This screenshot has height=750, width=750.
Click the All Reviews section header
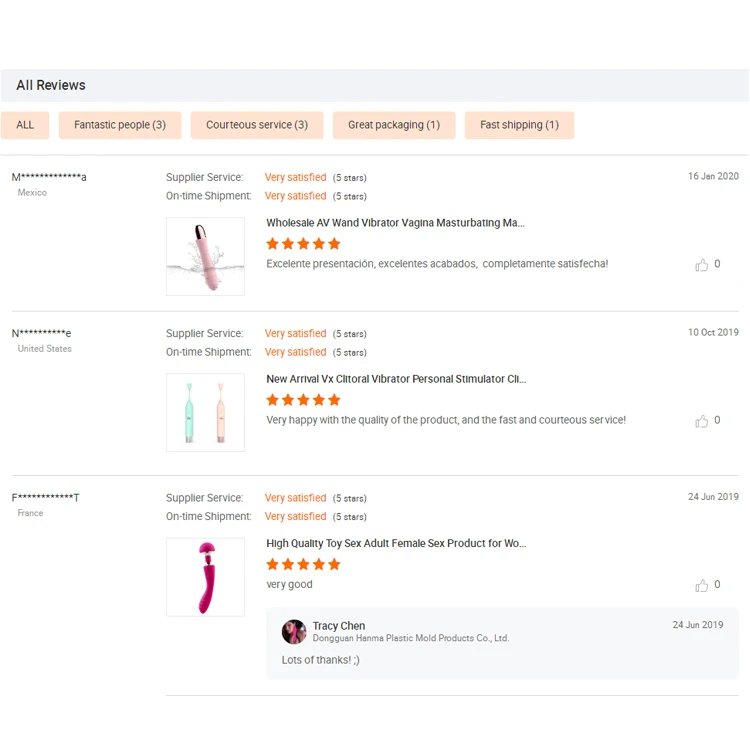[51, 85]
